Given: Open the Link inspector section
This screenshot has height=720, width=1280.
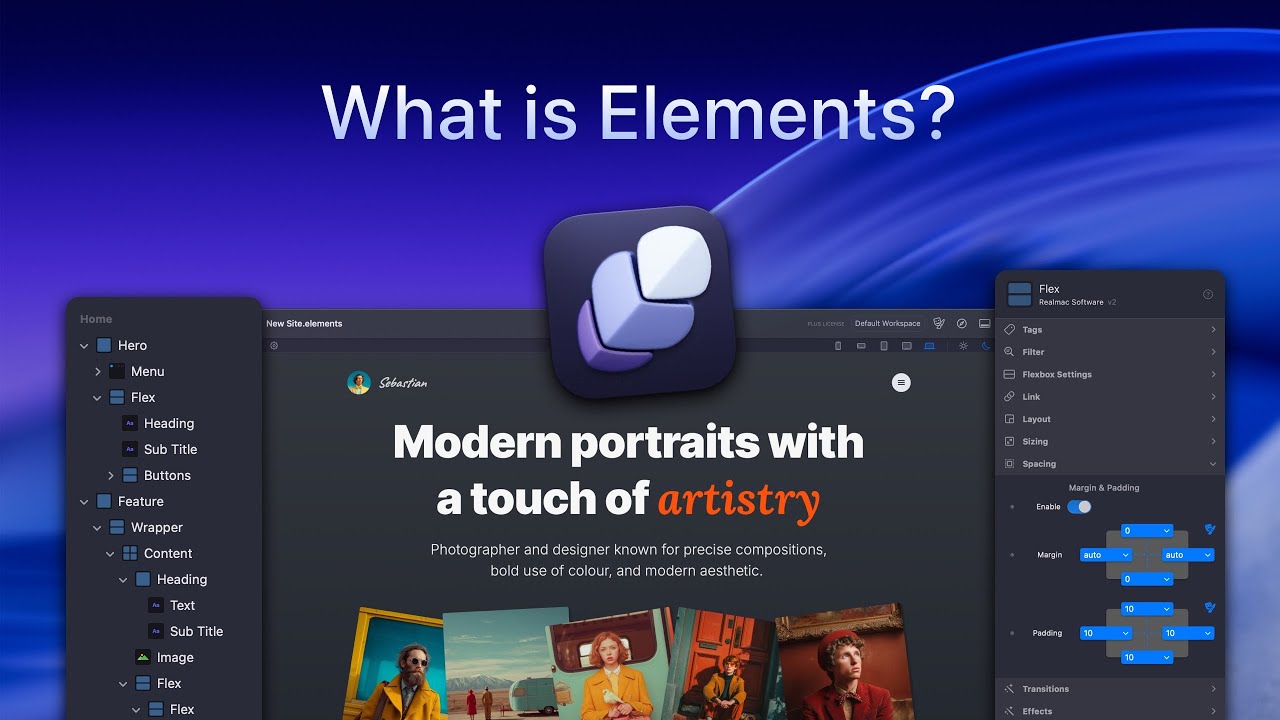Looking at the screenshot, I should point(1110,396).
